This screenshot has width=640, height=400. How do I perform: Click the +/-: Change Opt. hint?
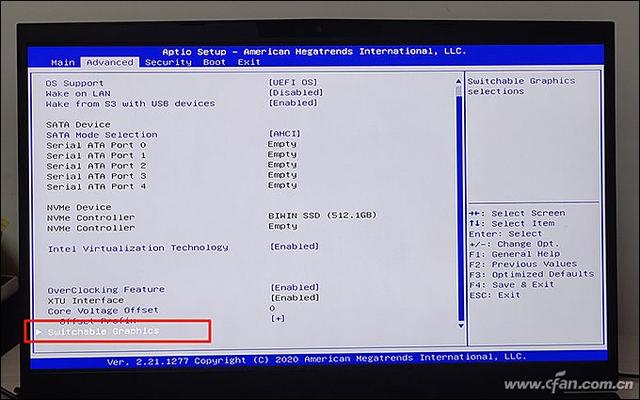tap(514, 244)
